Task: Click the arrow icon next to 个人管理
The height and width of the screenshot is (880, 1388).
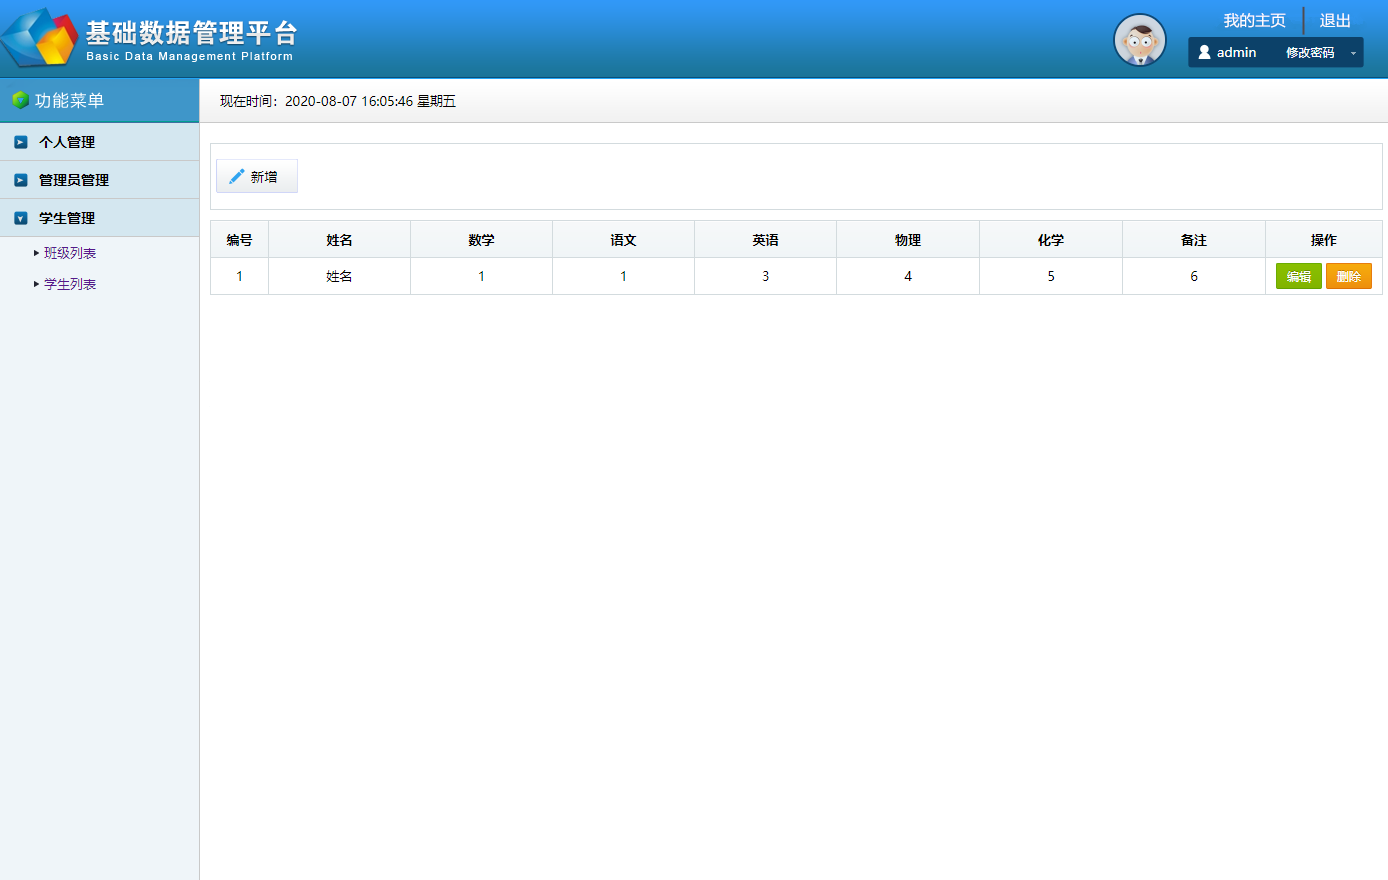Action: pos(20,141)
